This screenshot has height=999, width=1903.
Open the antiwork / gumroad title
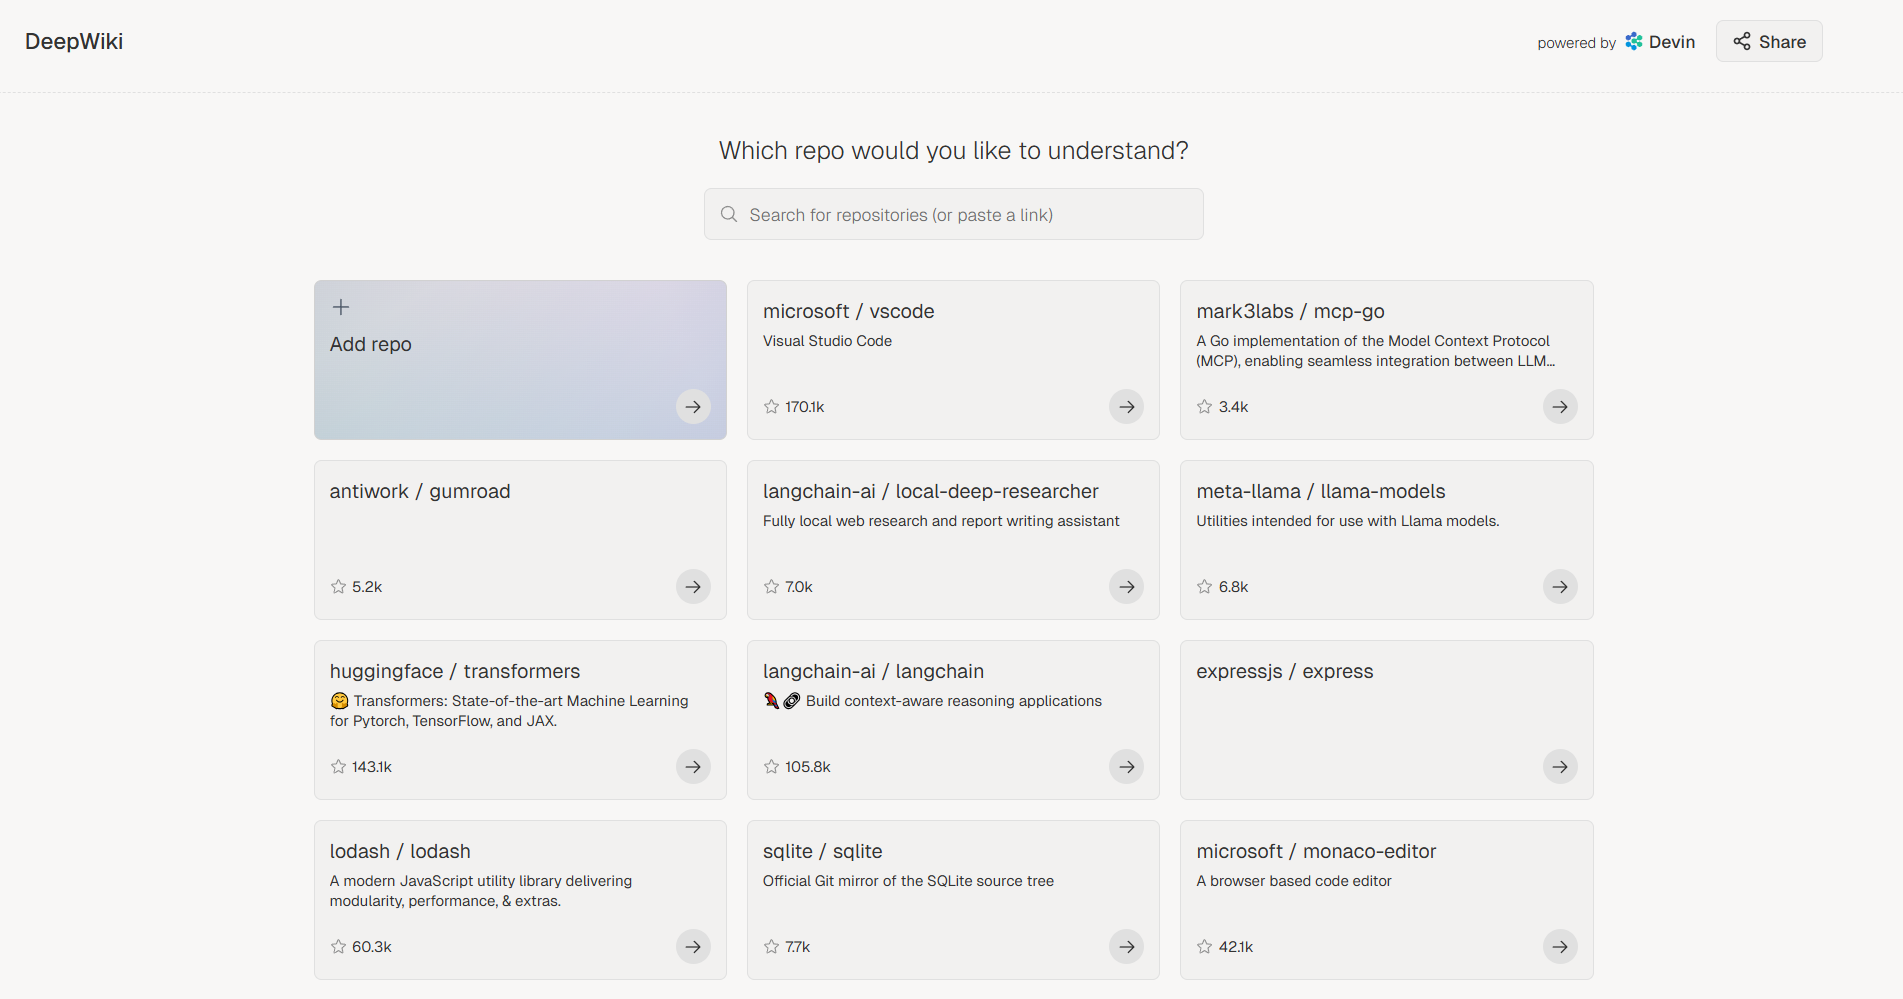point(420,491)
